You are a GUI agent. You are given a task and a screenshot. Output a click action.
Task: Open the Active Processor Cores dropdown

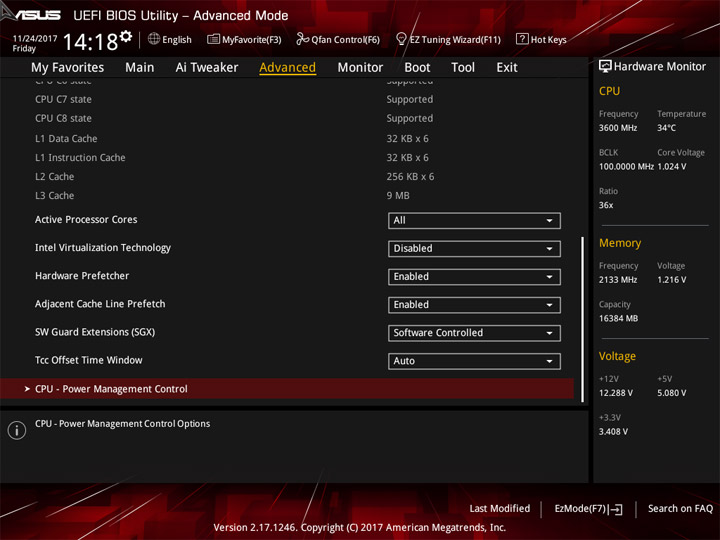pyautogui.click(x=474, y=220)
